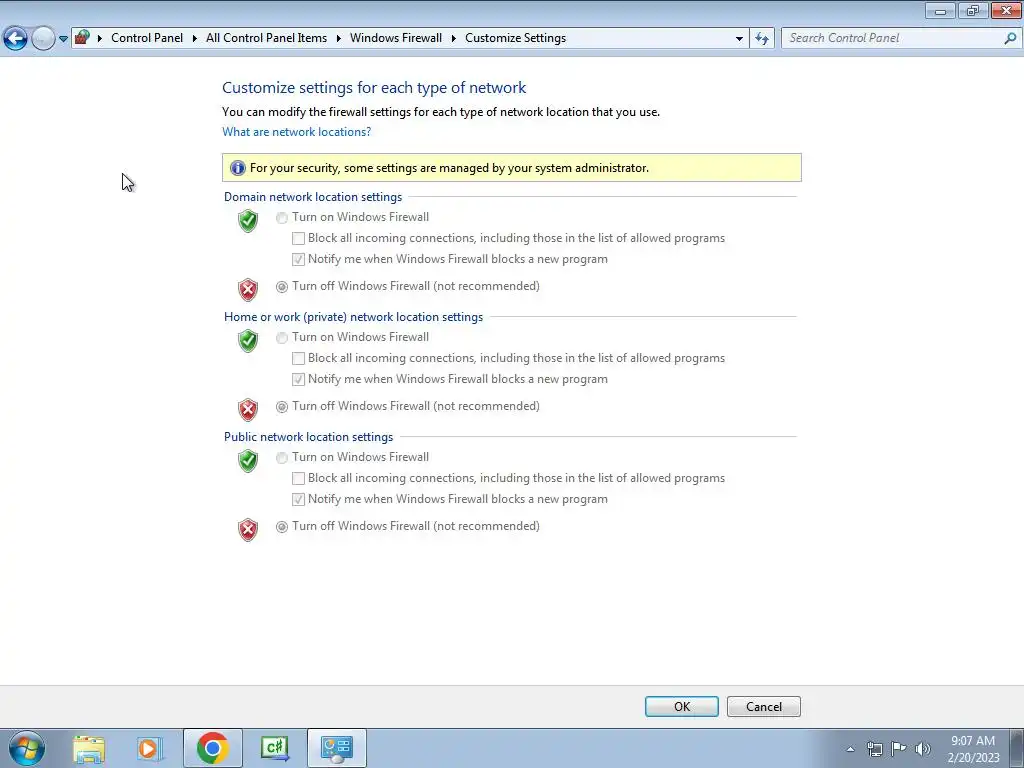Click red shield icon under Home or work settings

pyautogui.click(x=248, y=409)
